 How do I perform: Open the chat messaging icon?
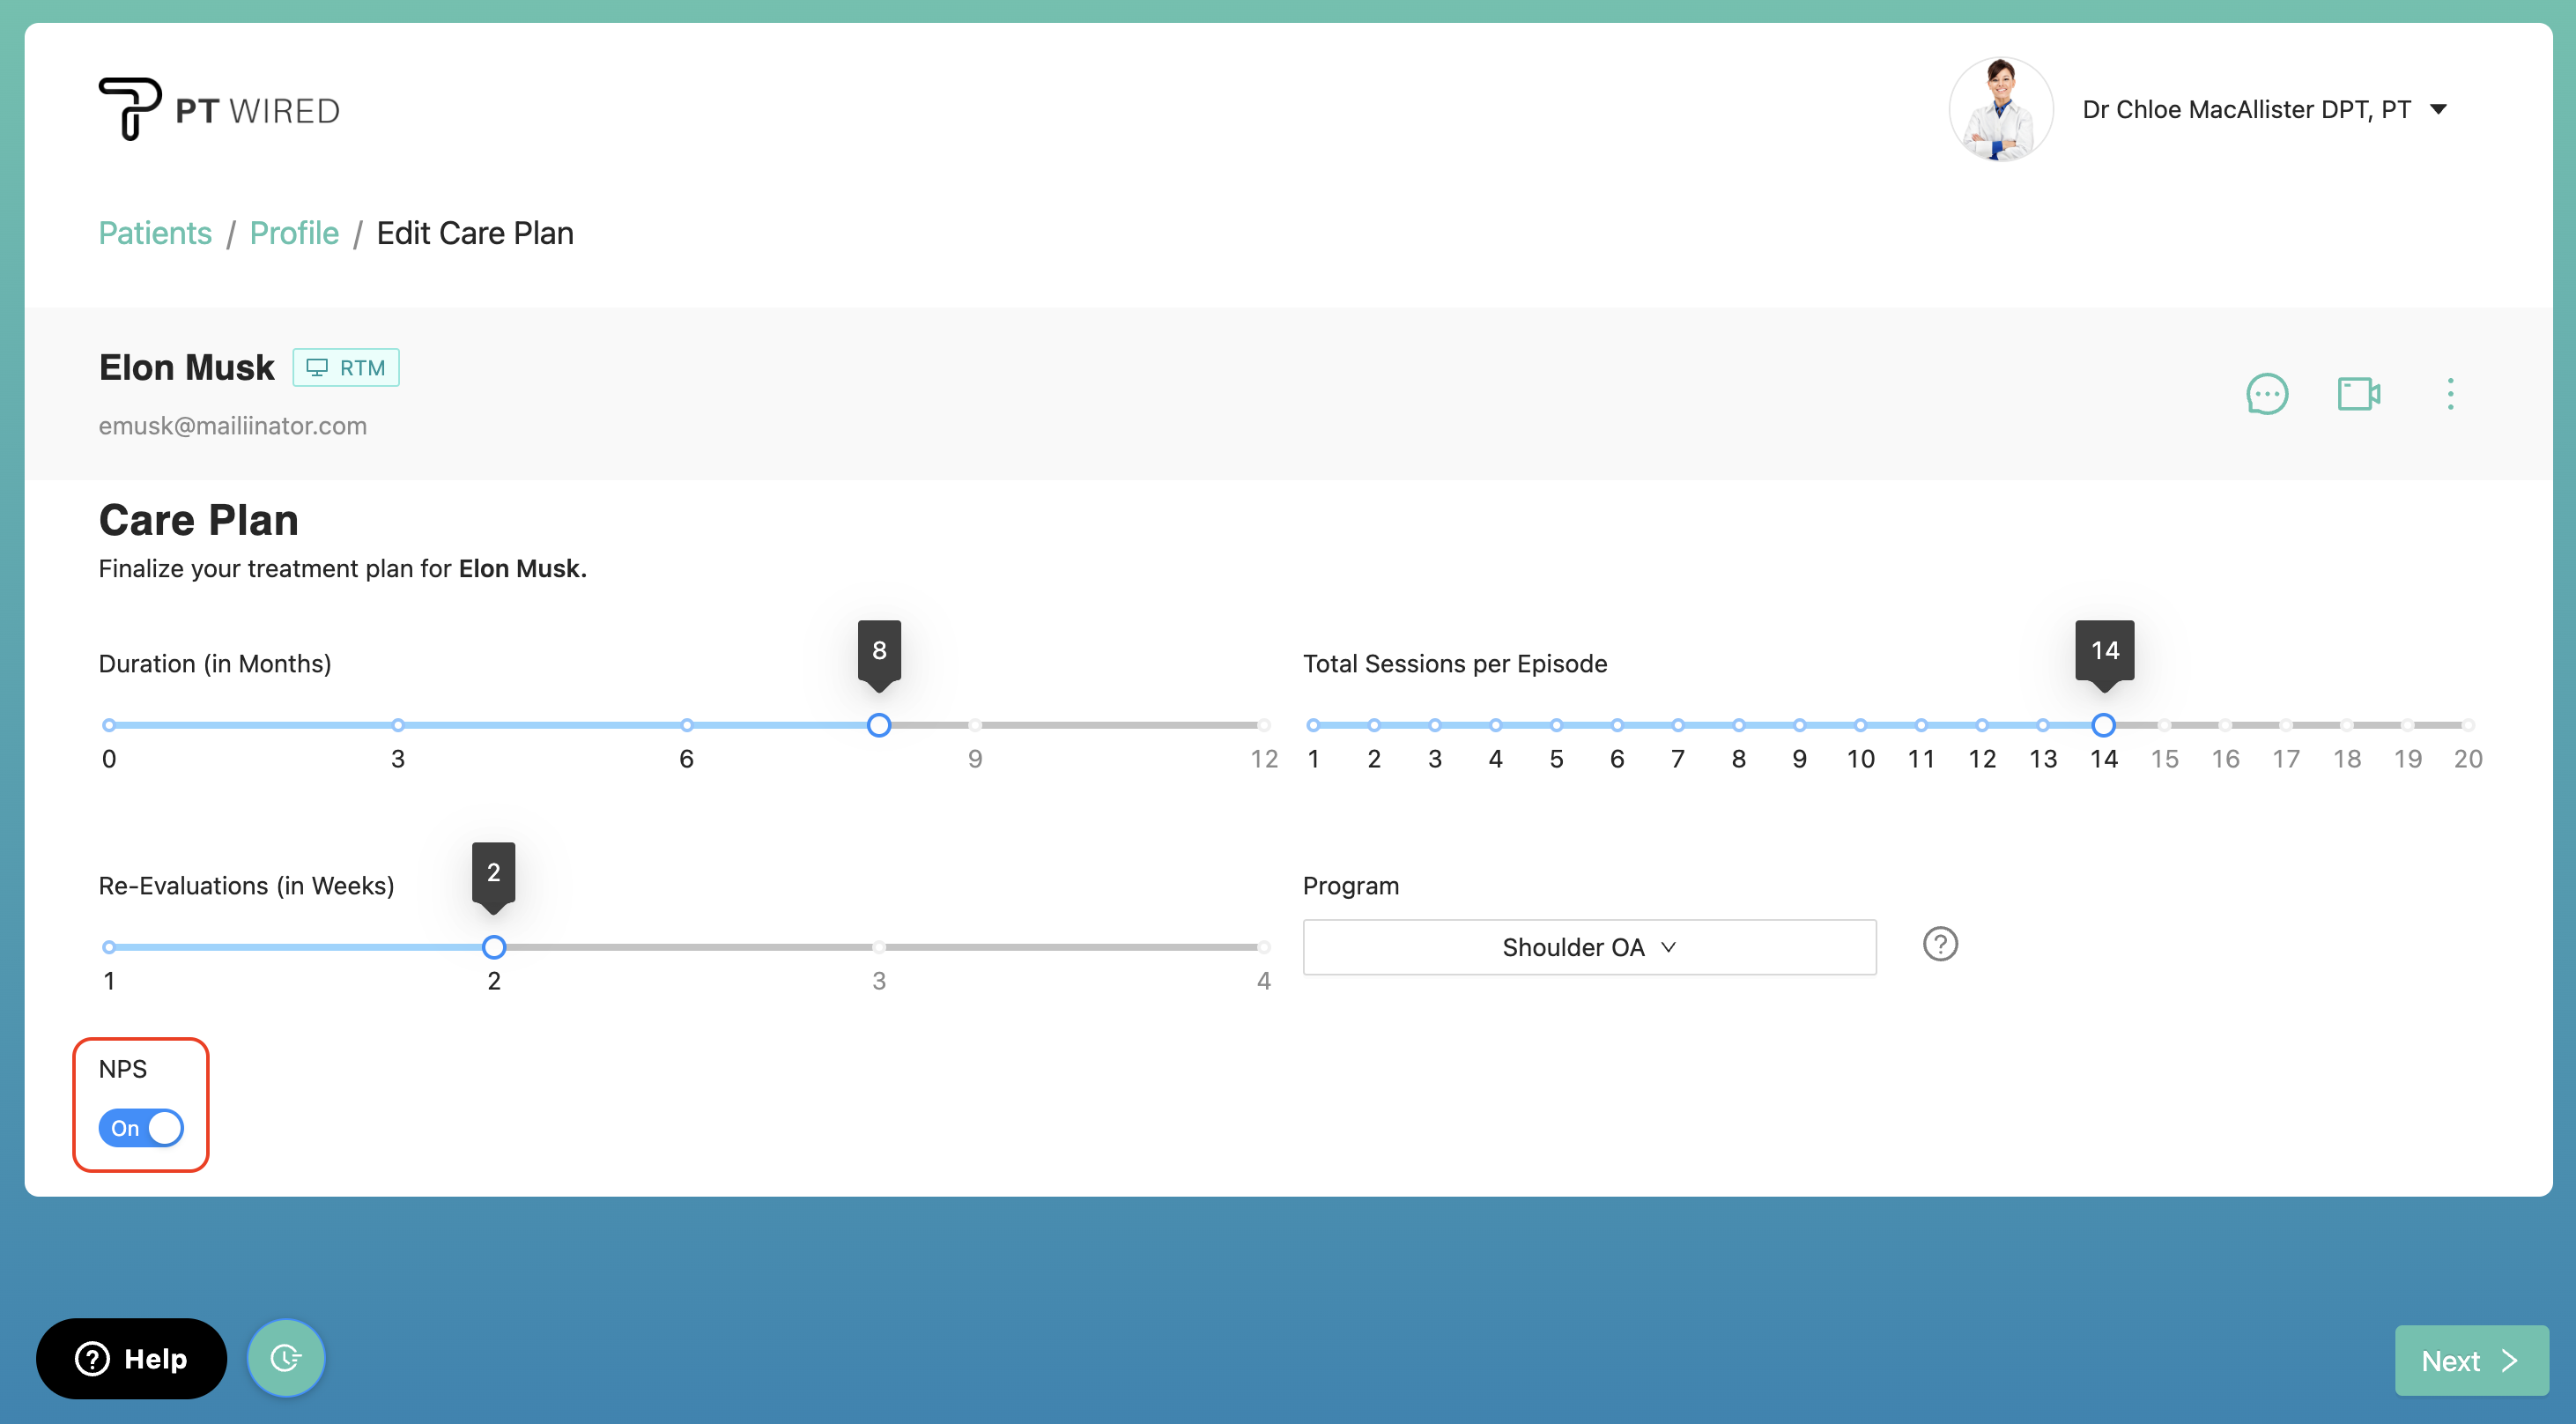2268,394
